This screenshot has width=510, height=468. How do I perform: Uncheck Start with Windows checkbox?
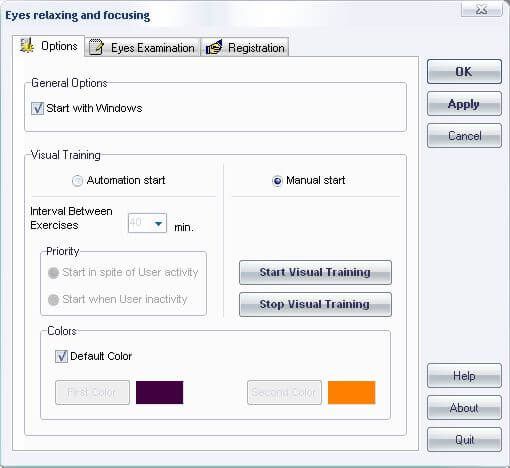click(37, 108)
